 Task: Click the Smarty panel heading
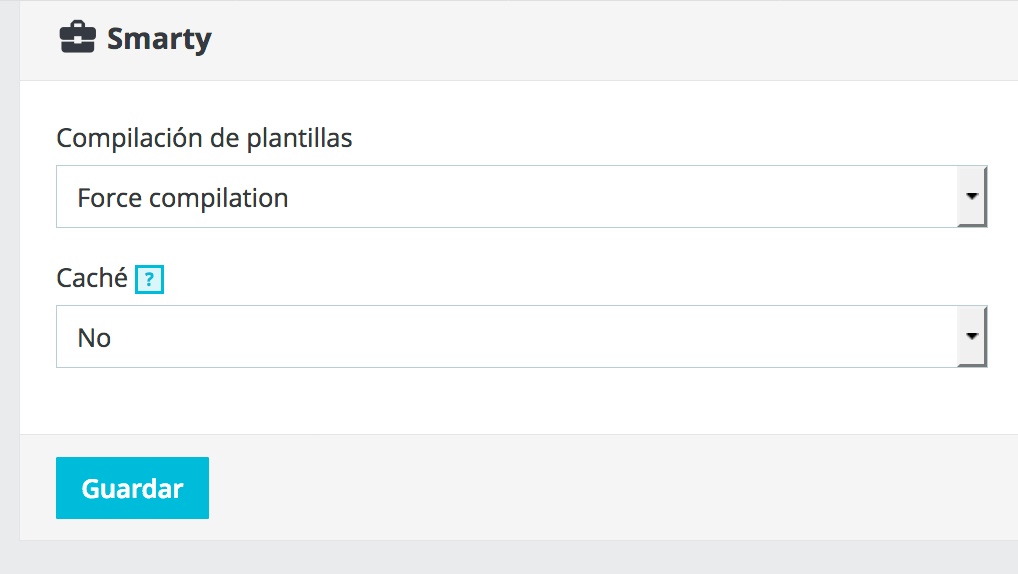(159, 39)
